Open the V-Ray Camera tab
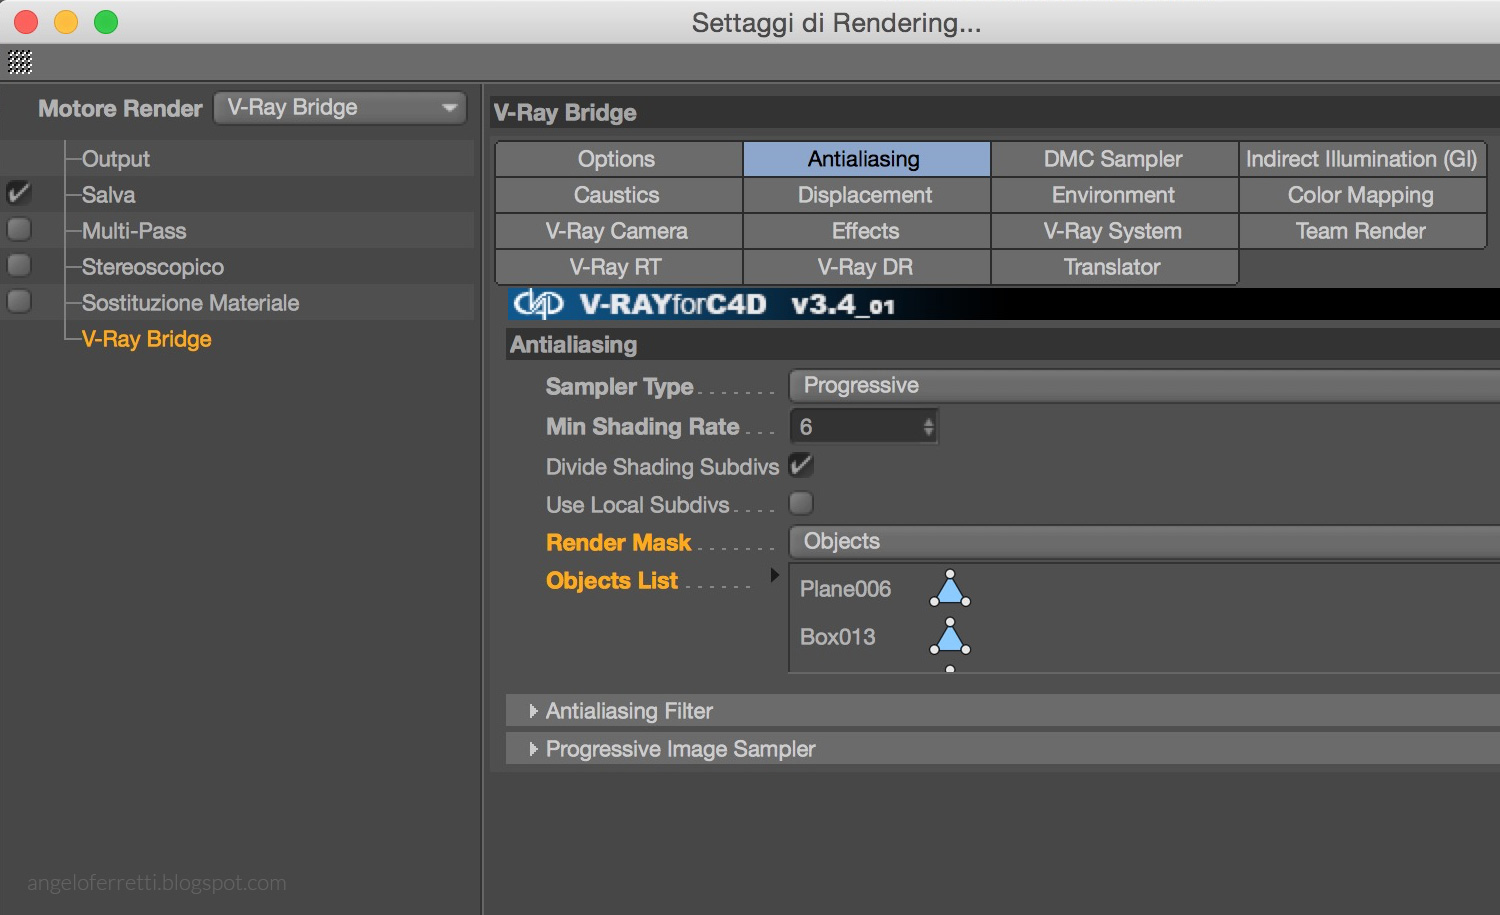The height and width of the screenshot is (915, 1500). pyautogui.click(x=618, y=231)
